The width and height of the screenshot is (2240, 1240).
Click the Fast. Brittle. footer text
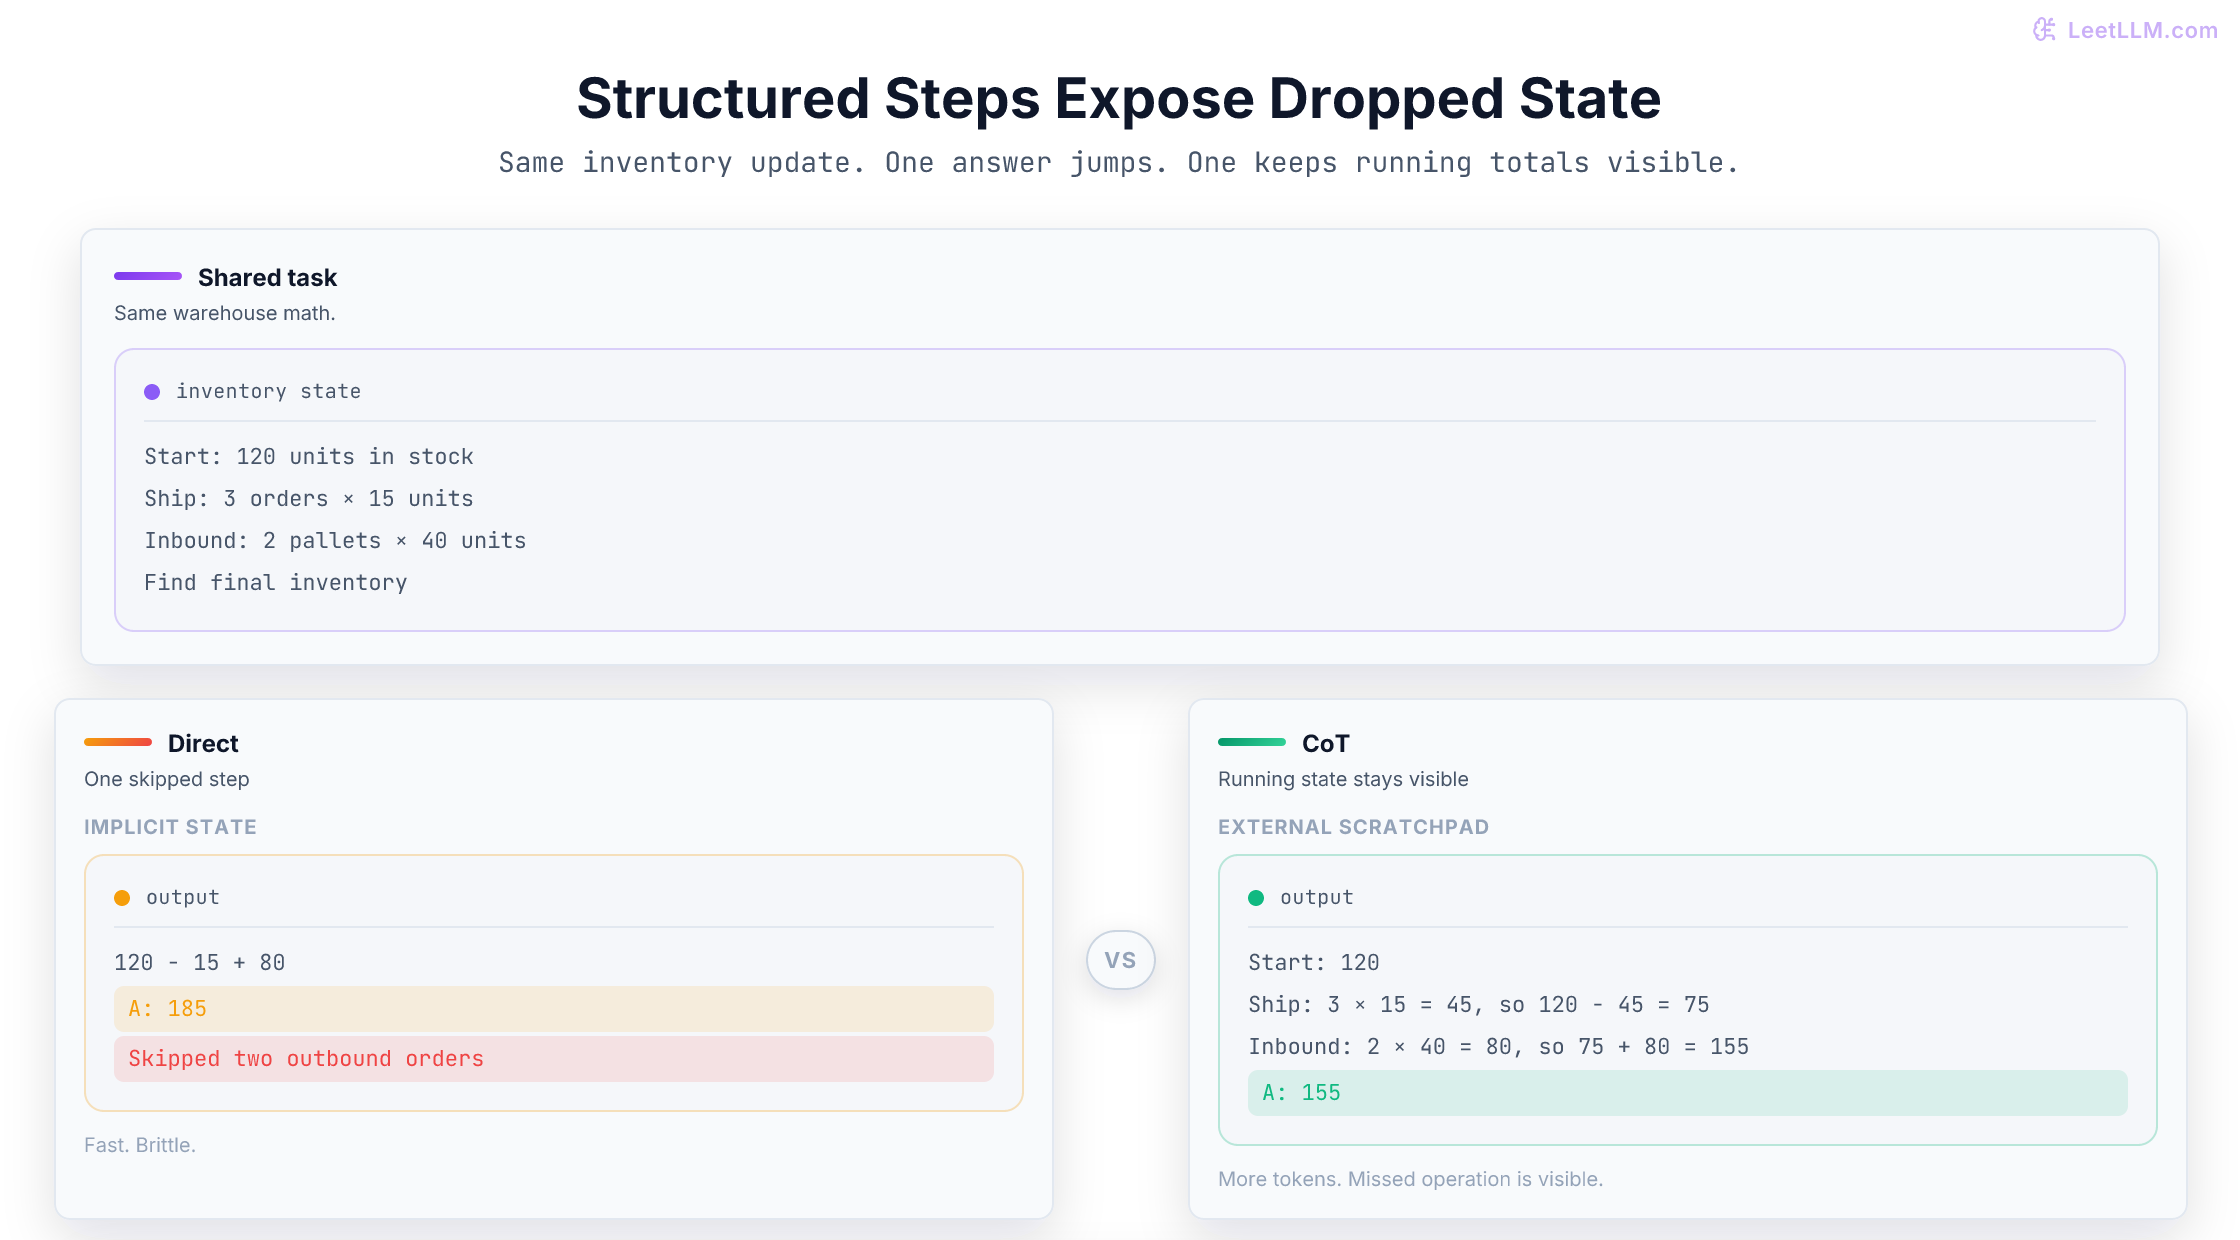pos(140,1145)
